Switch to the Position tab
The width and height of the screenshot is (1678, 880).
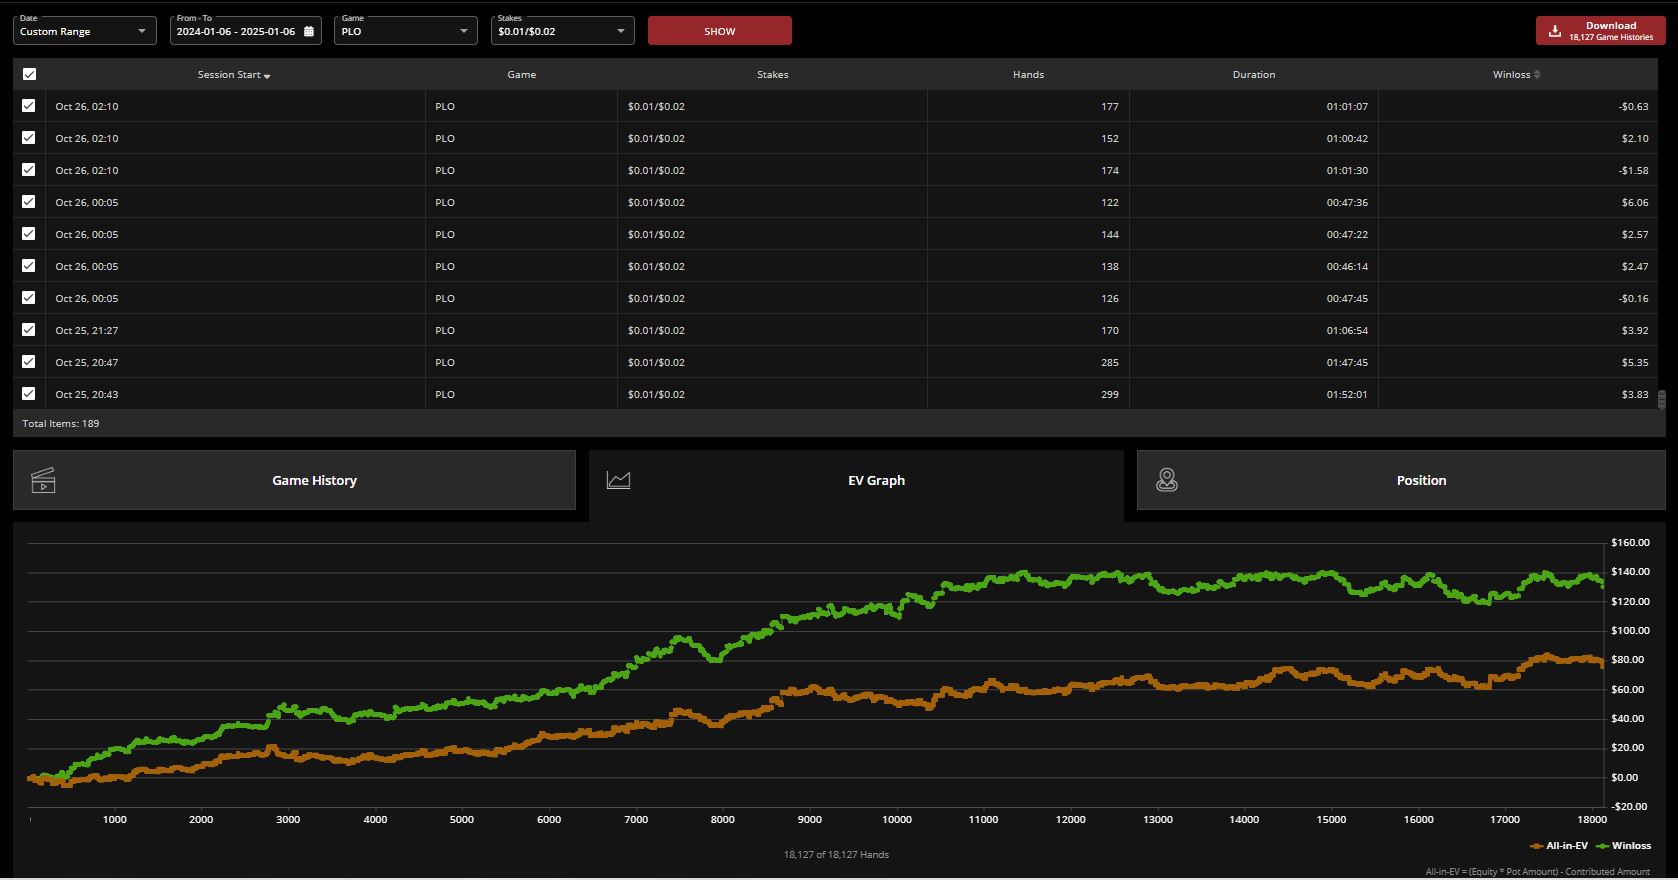pyautogui.click(x=1420, y=481)
